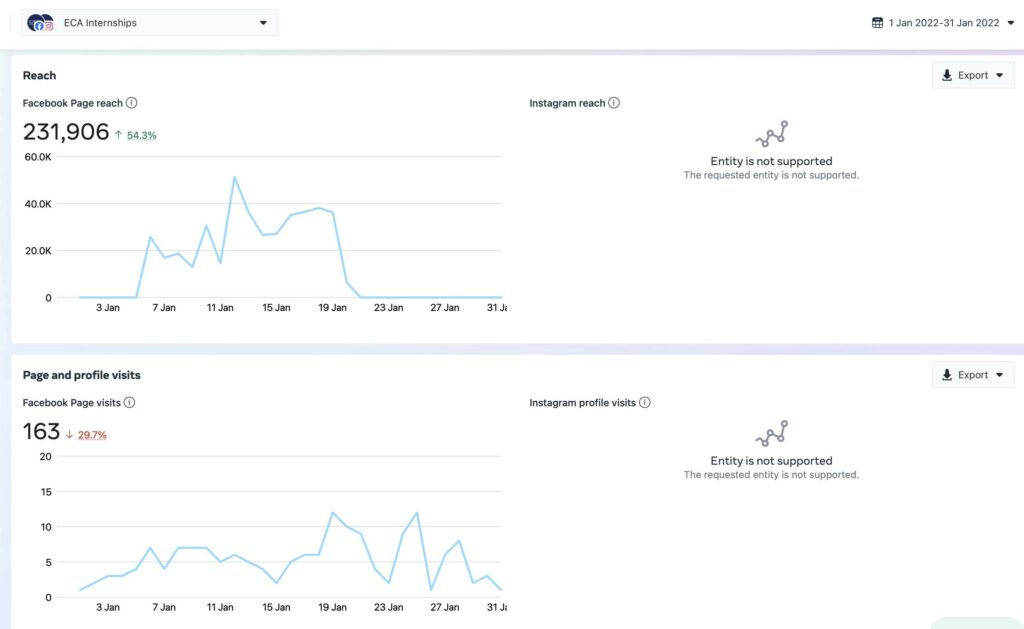Expand Export dropdown in Page and profile visits
Viewport: 1024px width, 629px height.
(x=998, y=375)
